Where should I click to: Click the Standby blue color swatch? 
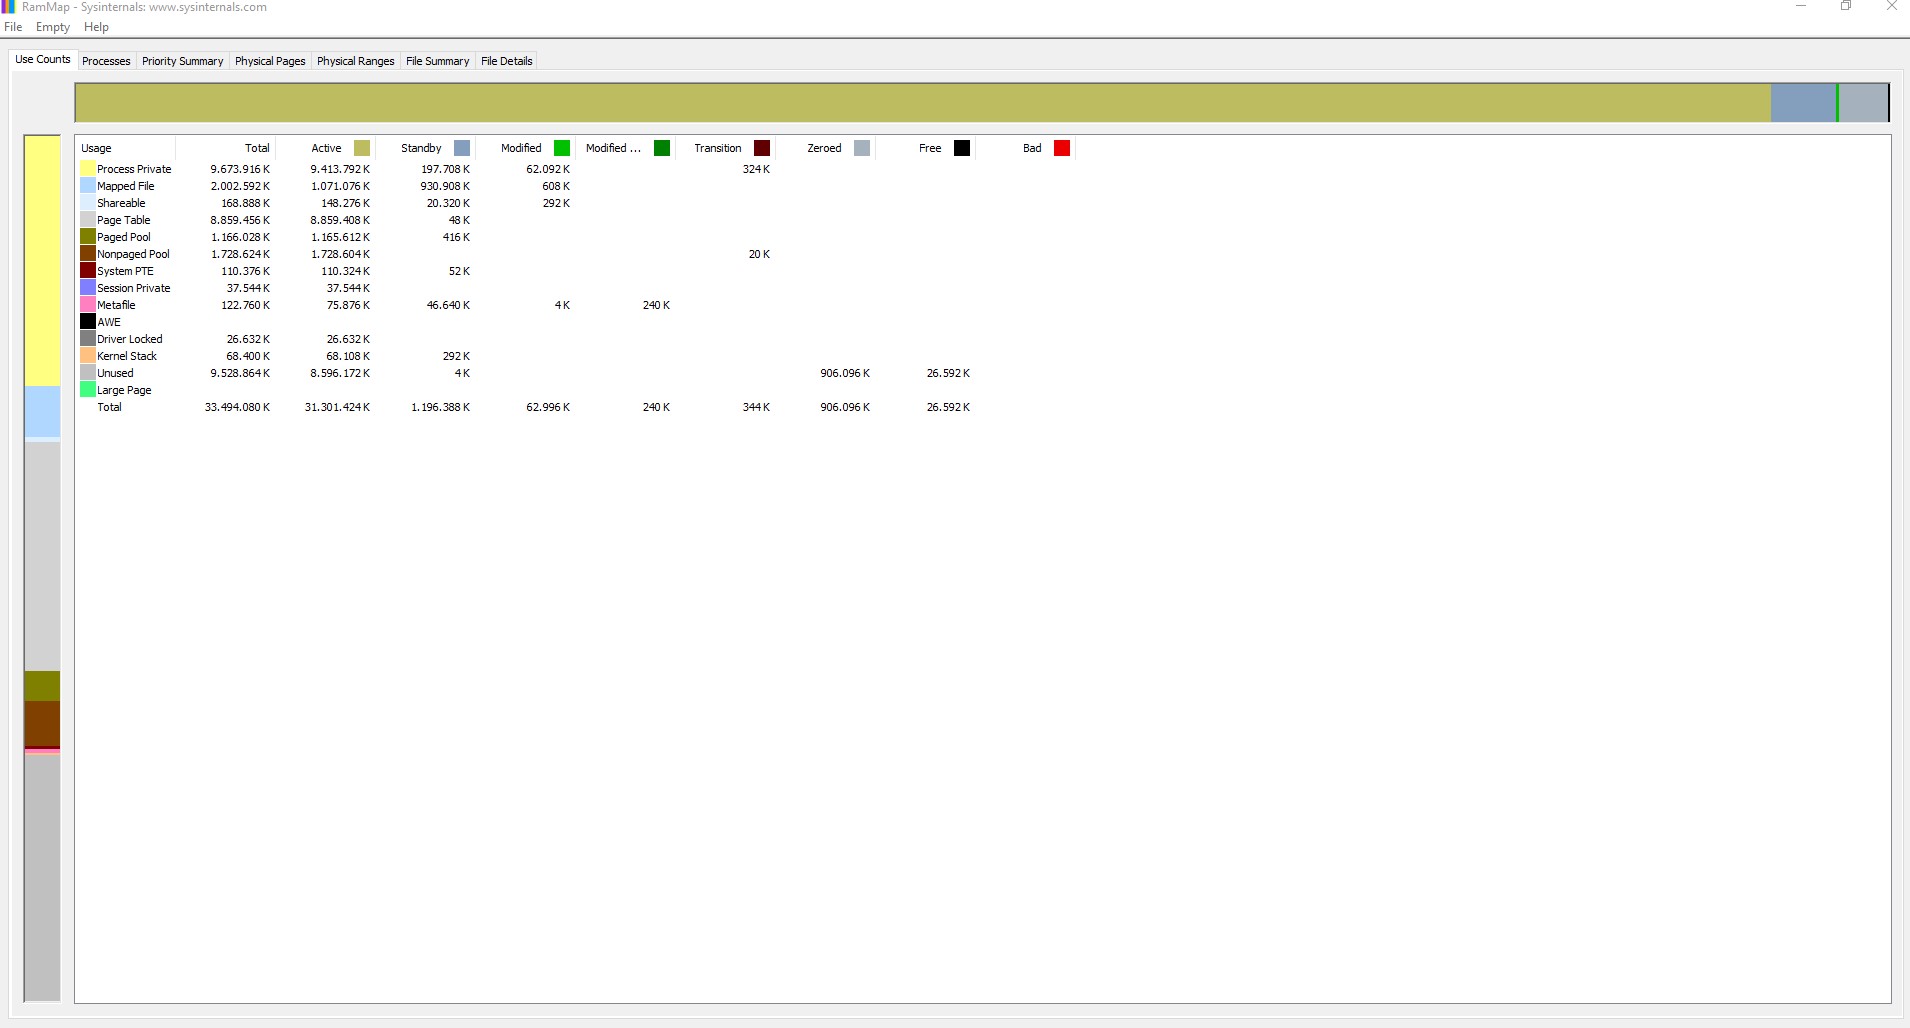pyautogui.click(x=462, y=148)
